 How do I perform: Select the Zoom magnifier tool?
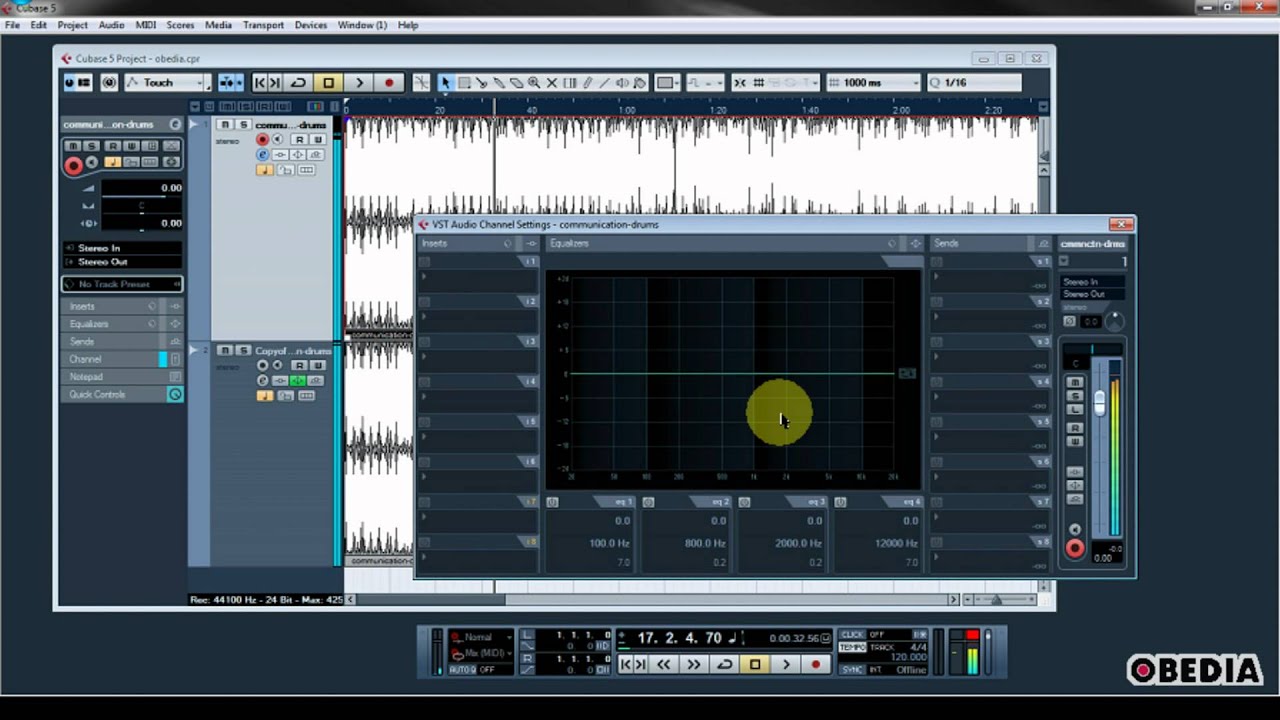coord(534,83)
